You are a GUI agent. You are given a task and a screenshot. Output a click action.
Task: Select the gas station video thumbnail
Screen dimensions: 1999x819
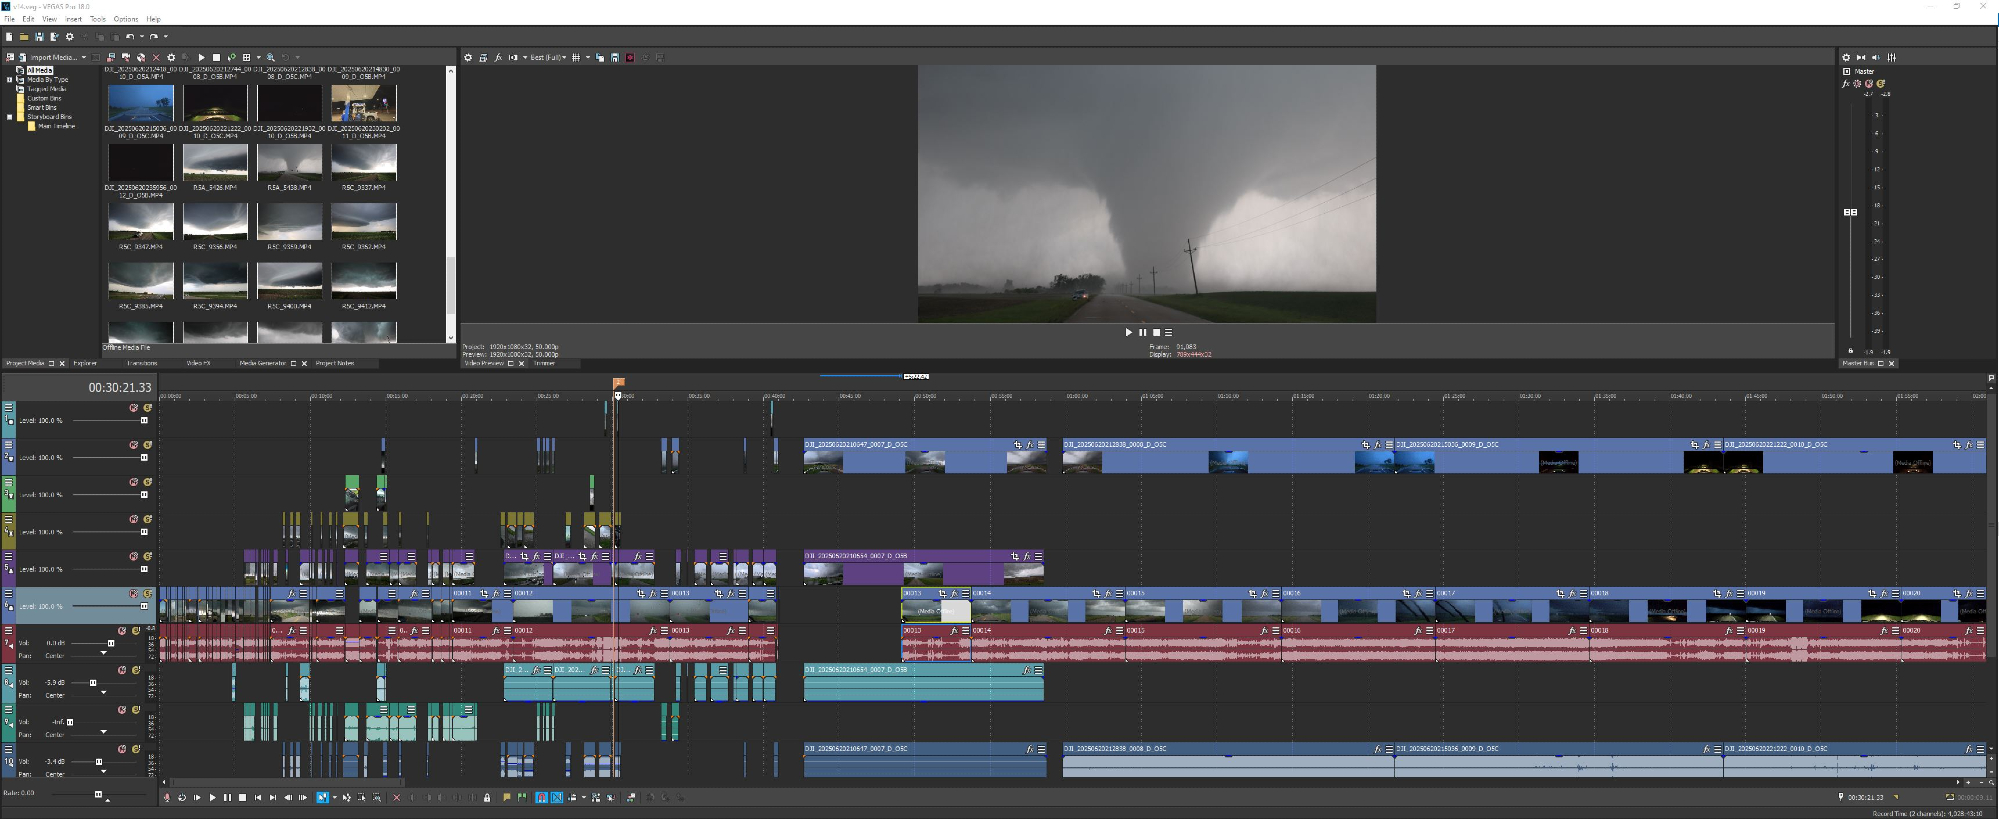click(x=364, y=103)
